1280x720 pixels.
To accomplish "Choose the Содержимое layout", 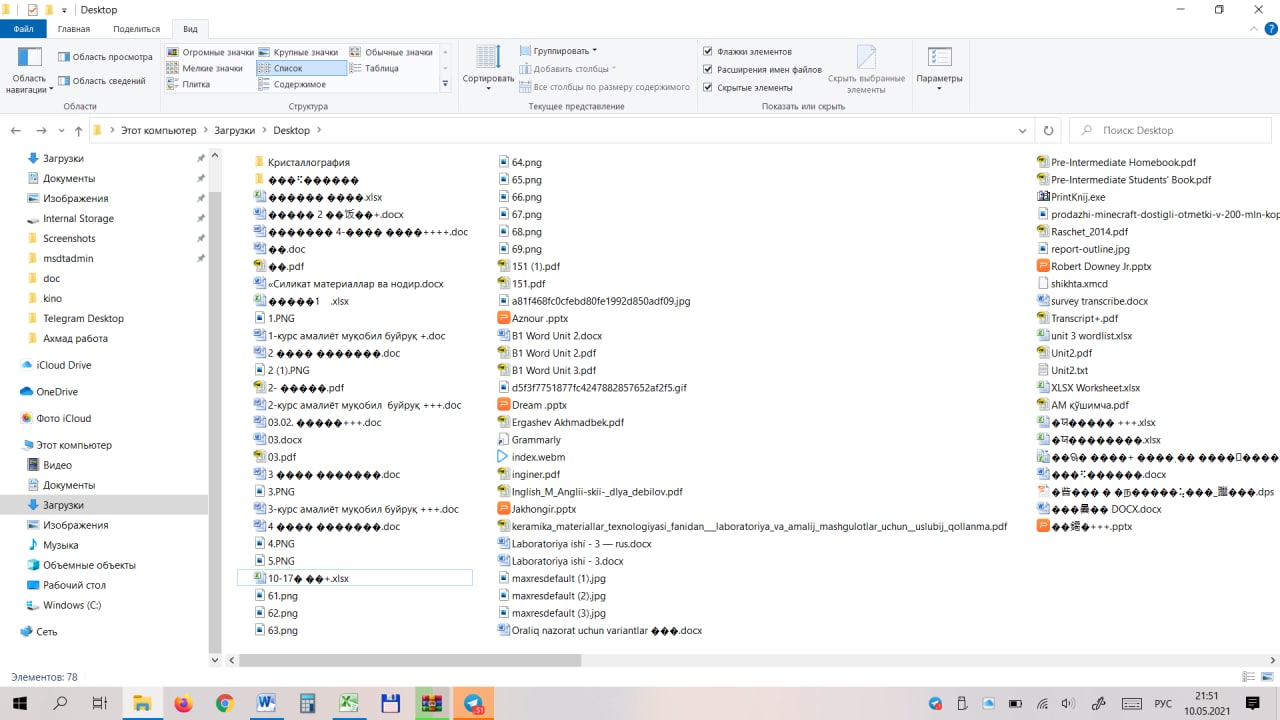I will pyautogui.click(x=292, y=84).
